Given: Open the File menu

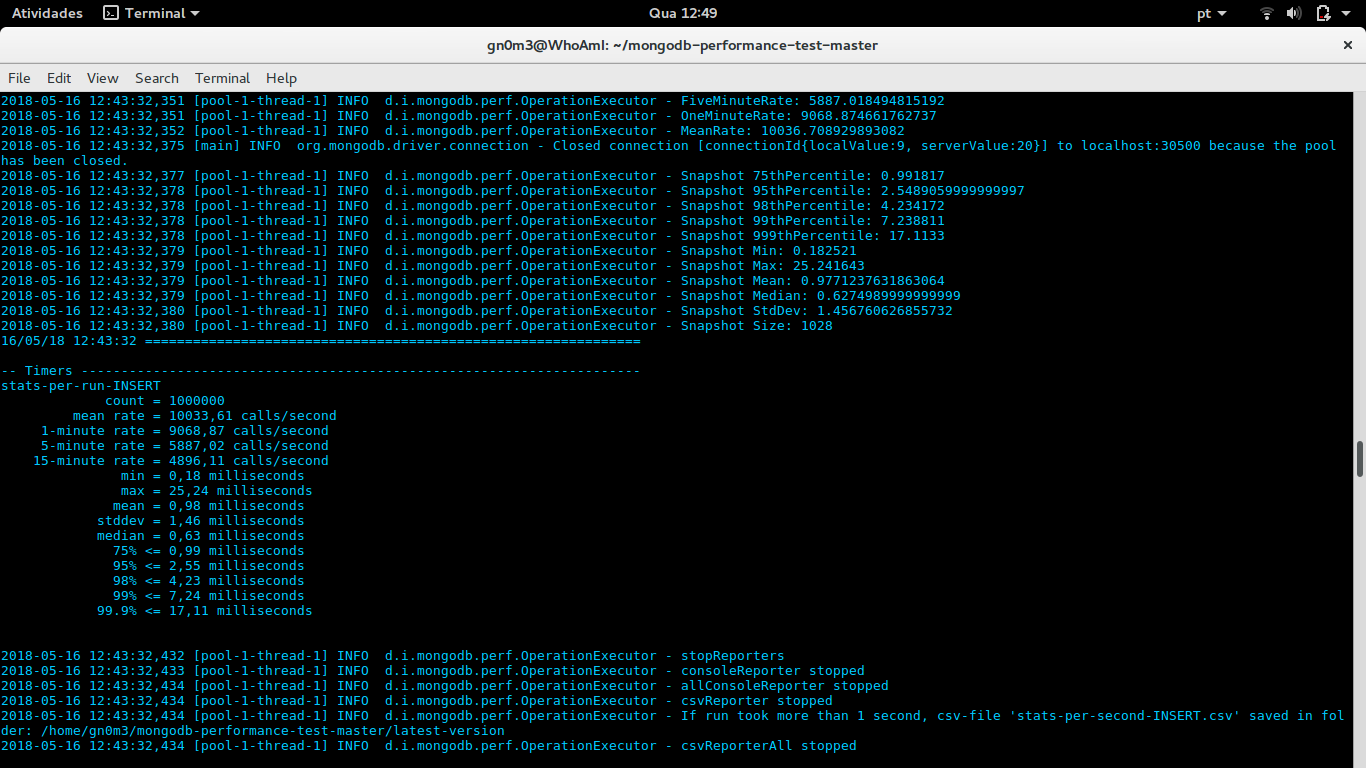Looking at the screenshot, I should [x=19, y=78].
